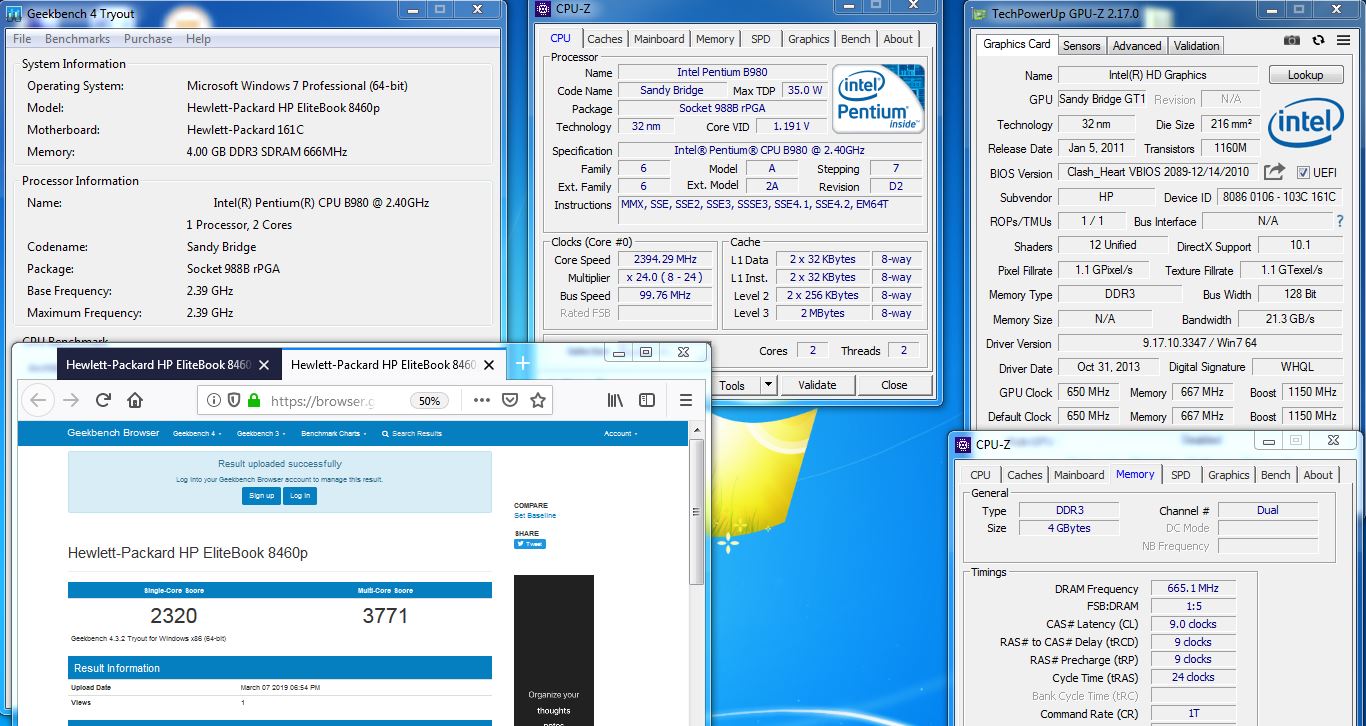Click the Geekbench 4 Tryout title bar icon

pyautogui.click(x=14, y=14)
